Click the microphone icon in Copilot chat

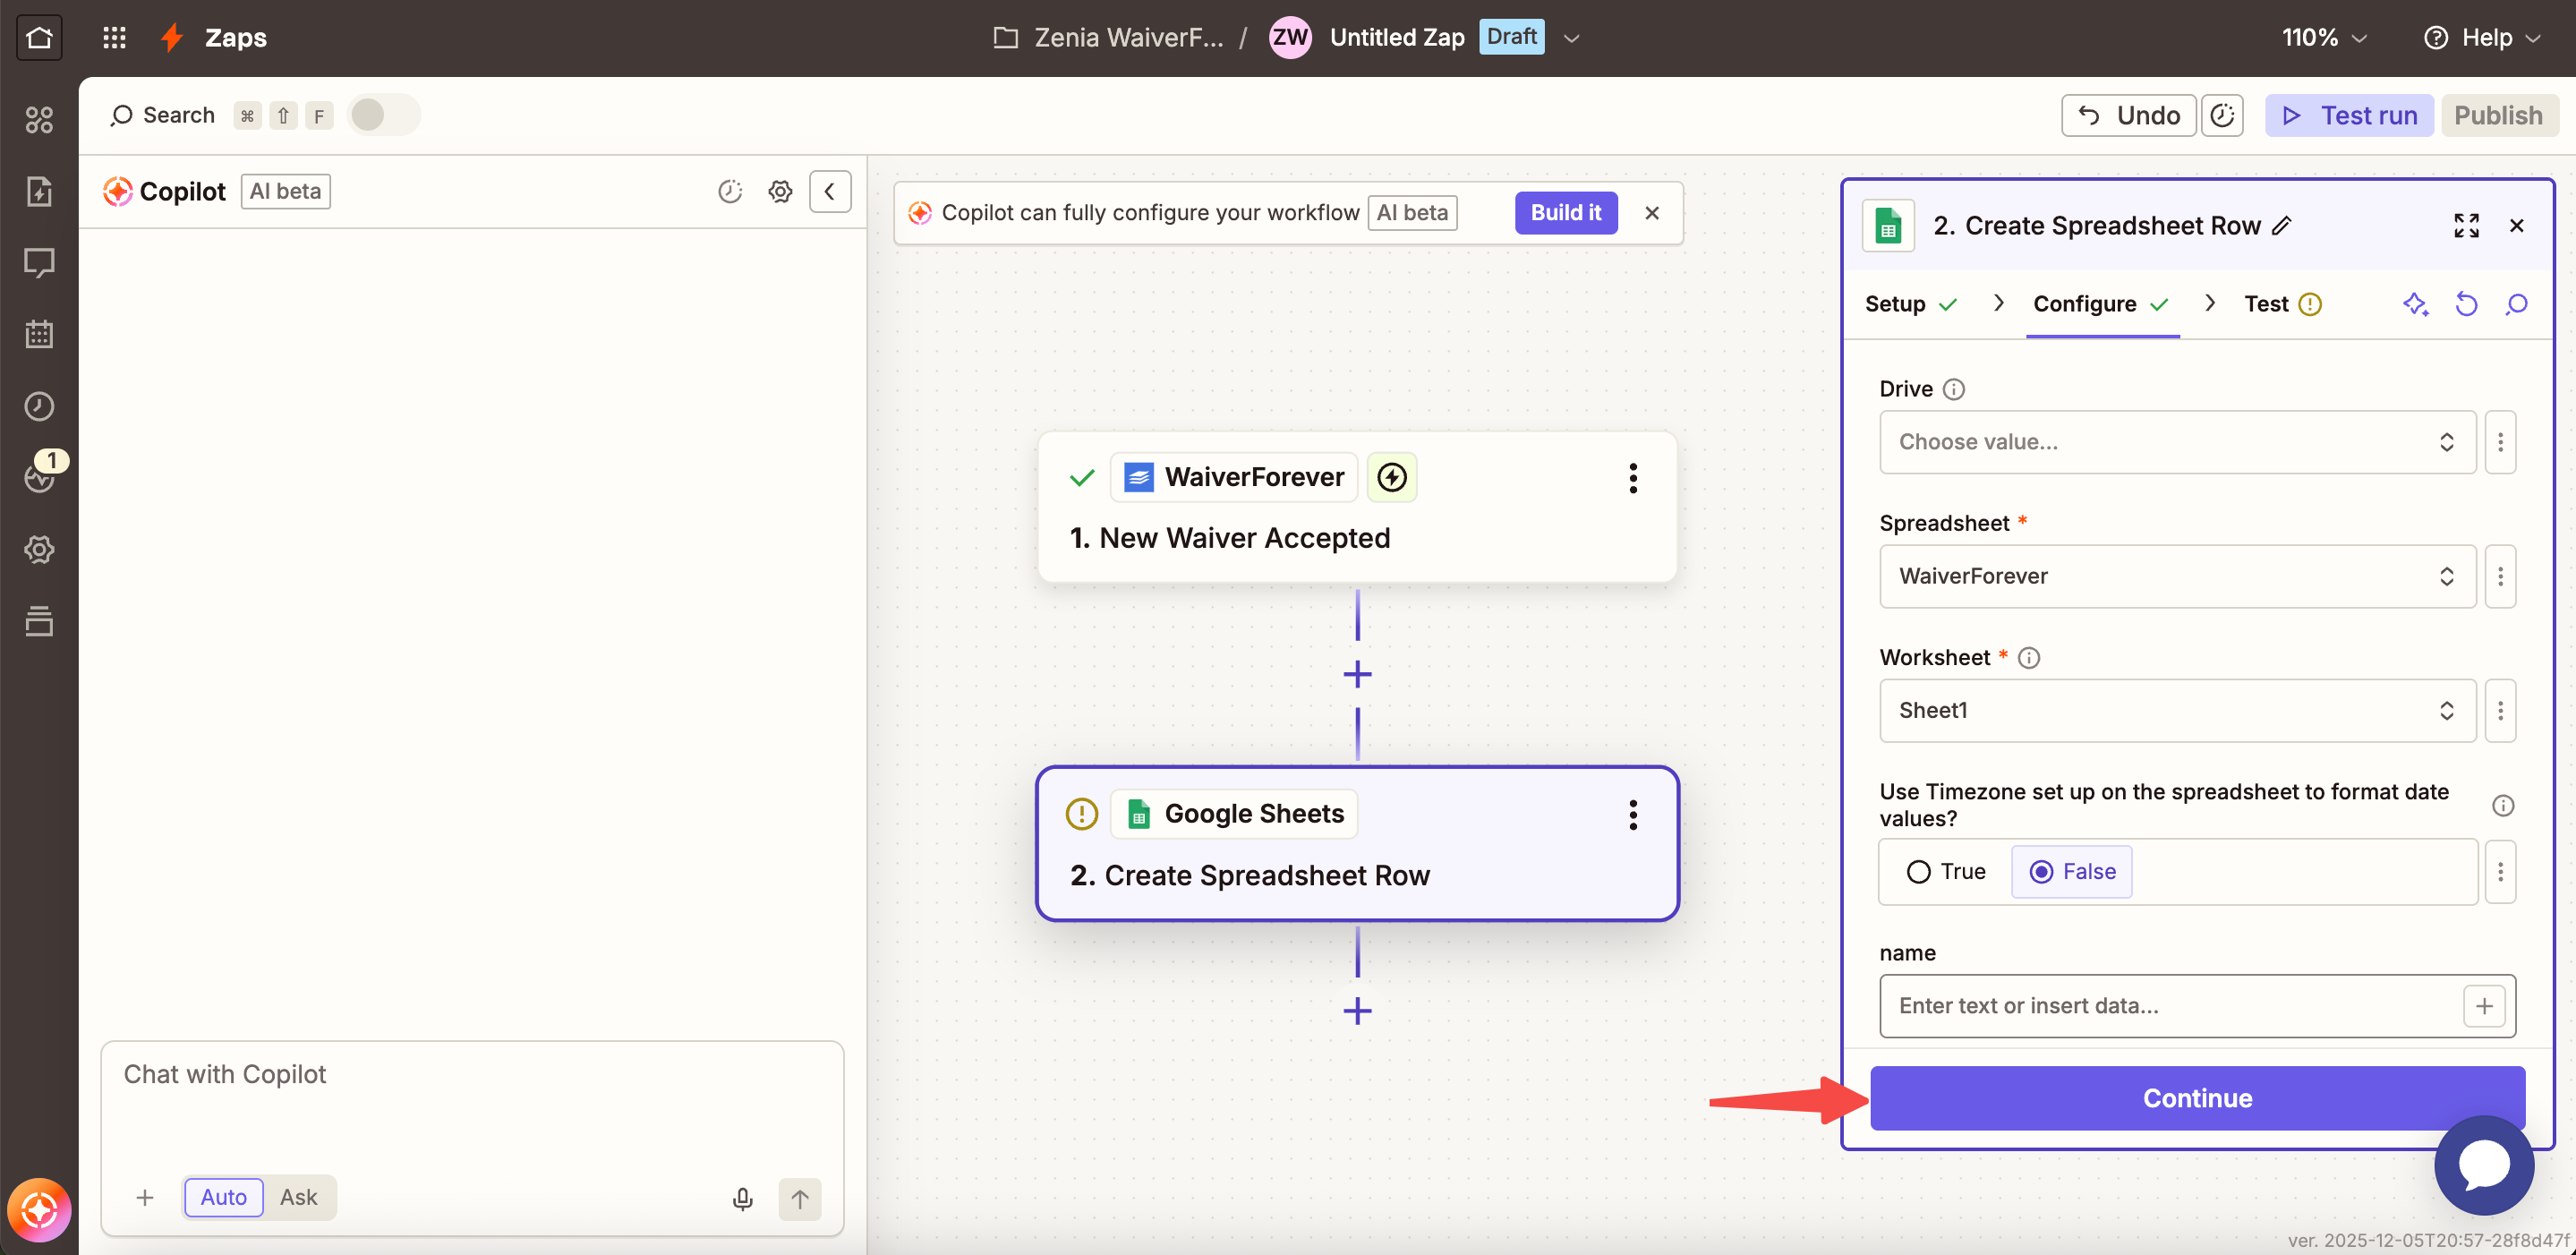(x=742, y=1198)
